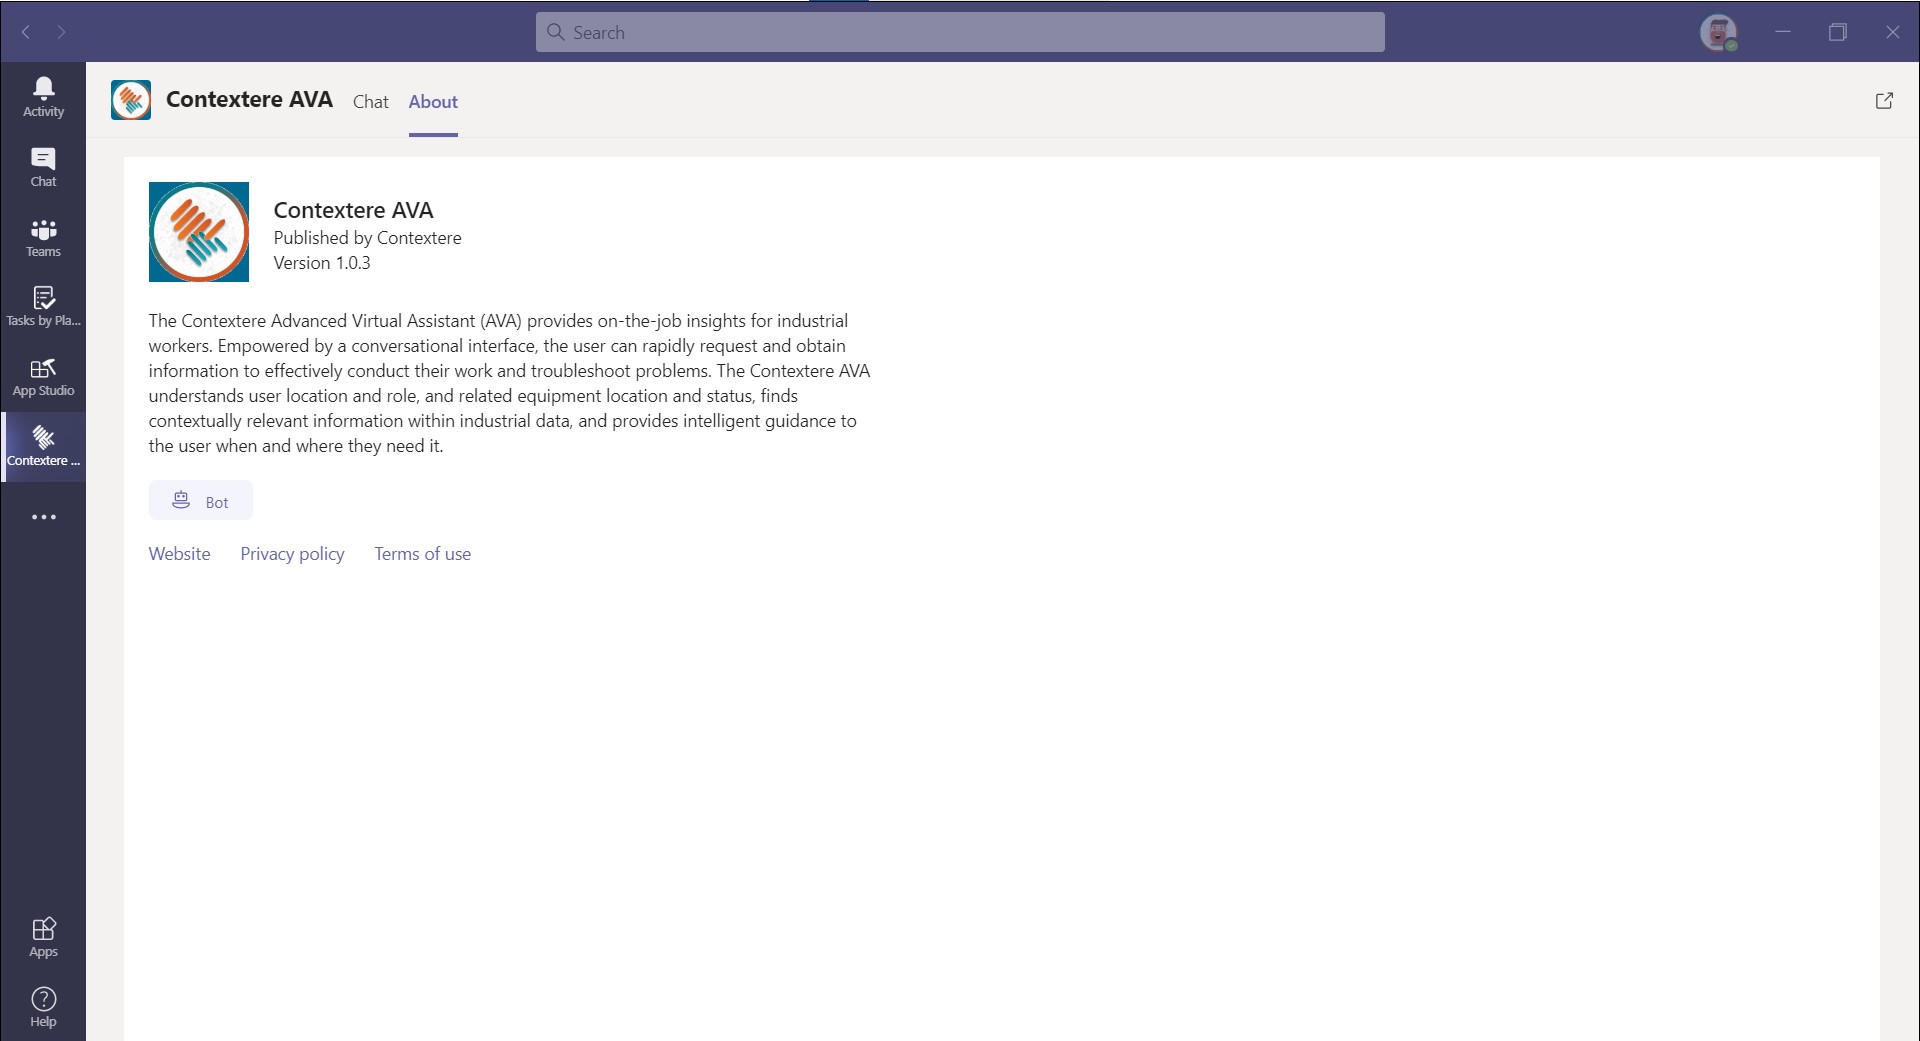Minimize the Teams window
Screen dimensions: 1920x1041
point(1782,32)
